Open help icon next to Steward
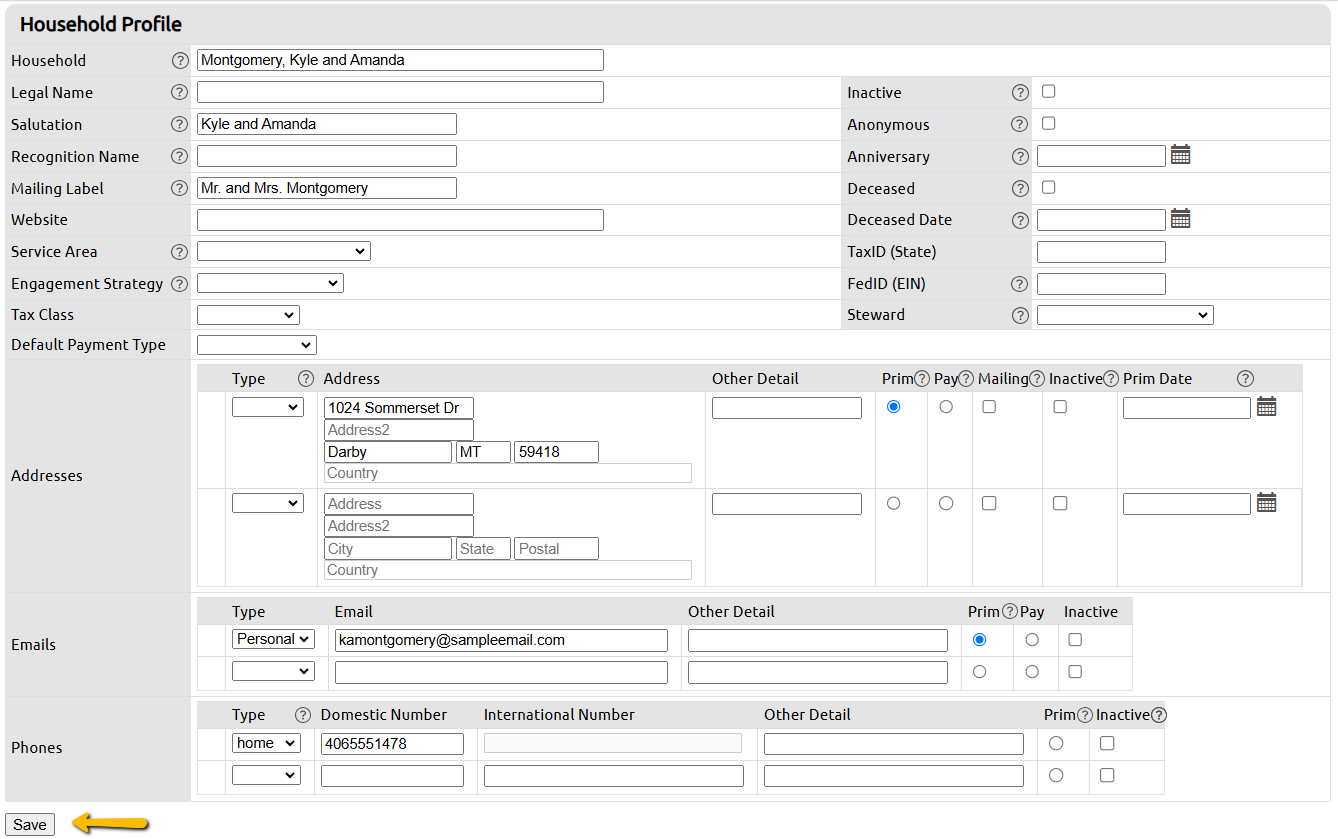This screenshot has width=1338, height=839. tap(1020, 315)
